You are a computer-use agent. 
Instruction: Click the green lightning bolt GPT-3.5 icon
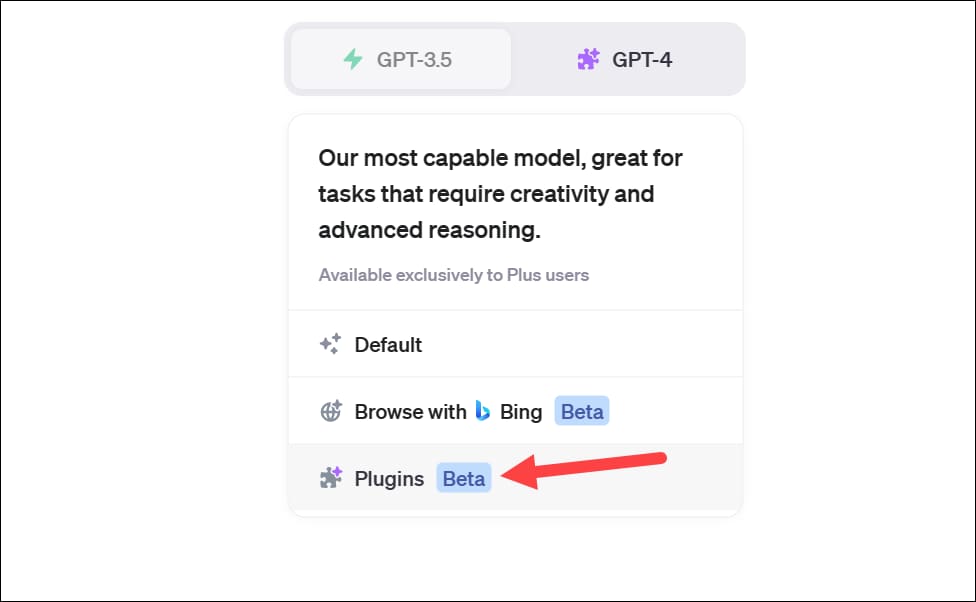tap(353, 59)
